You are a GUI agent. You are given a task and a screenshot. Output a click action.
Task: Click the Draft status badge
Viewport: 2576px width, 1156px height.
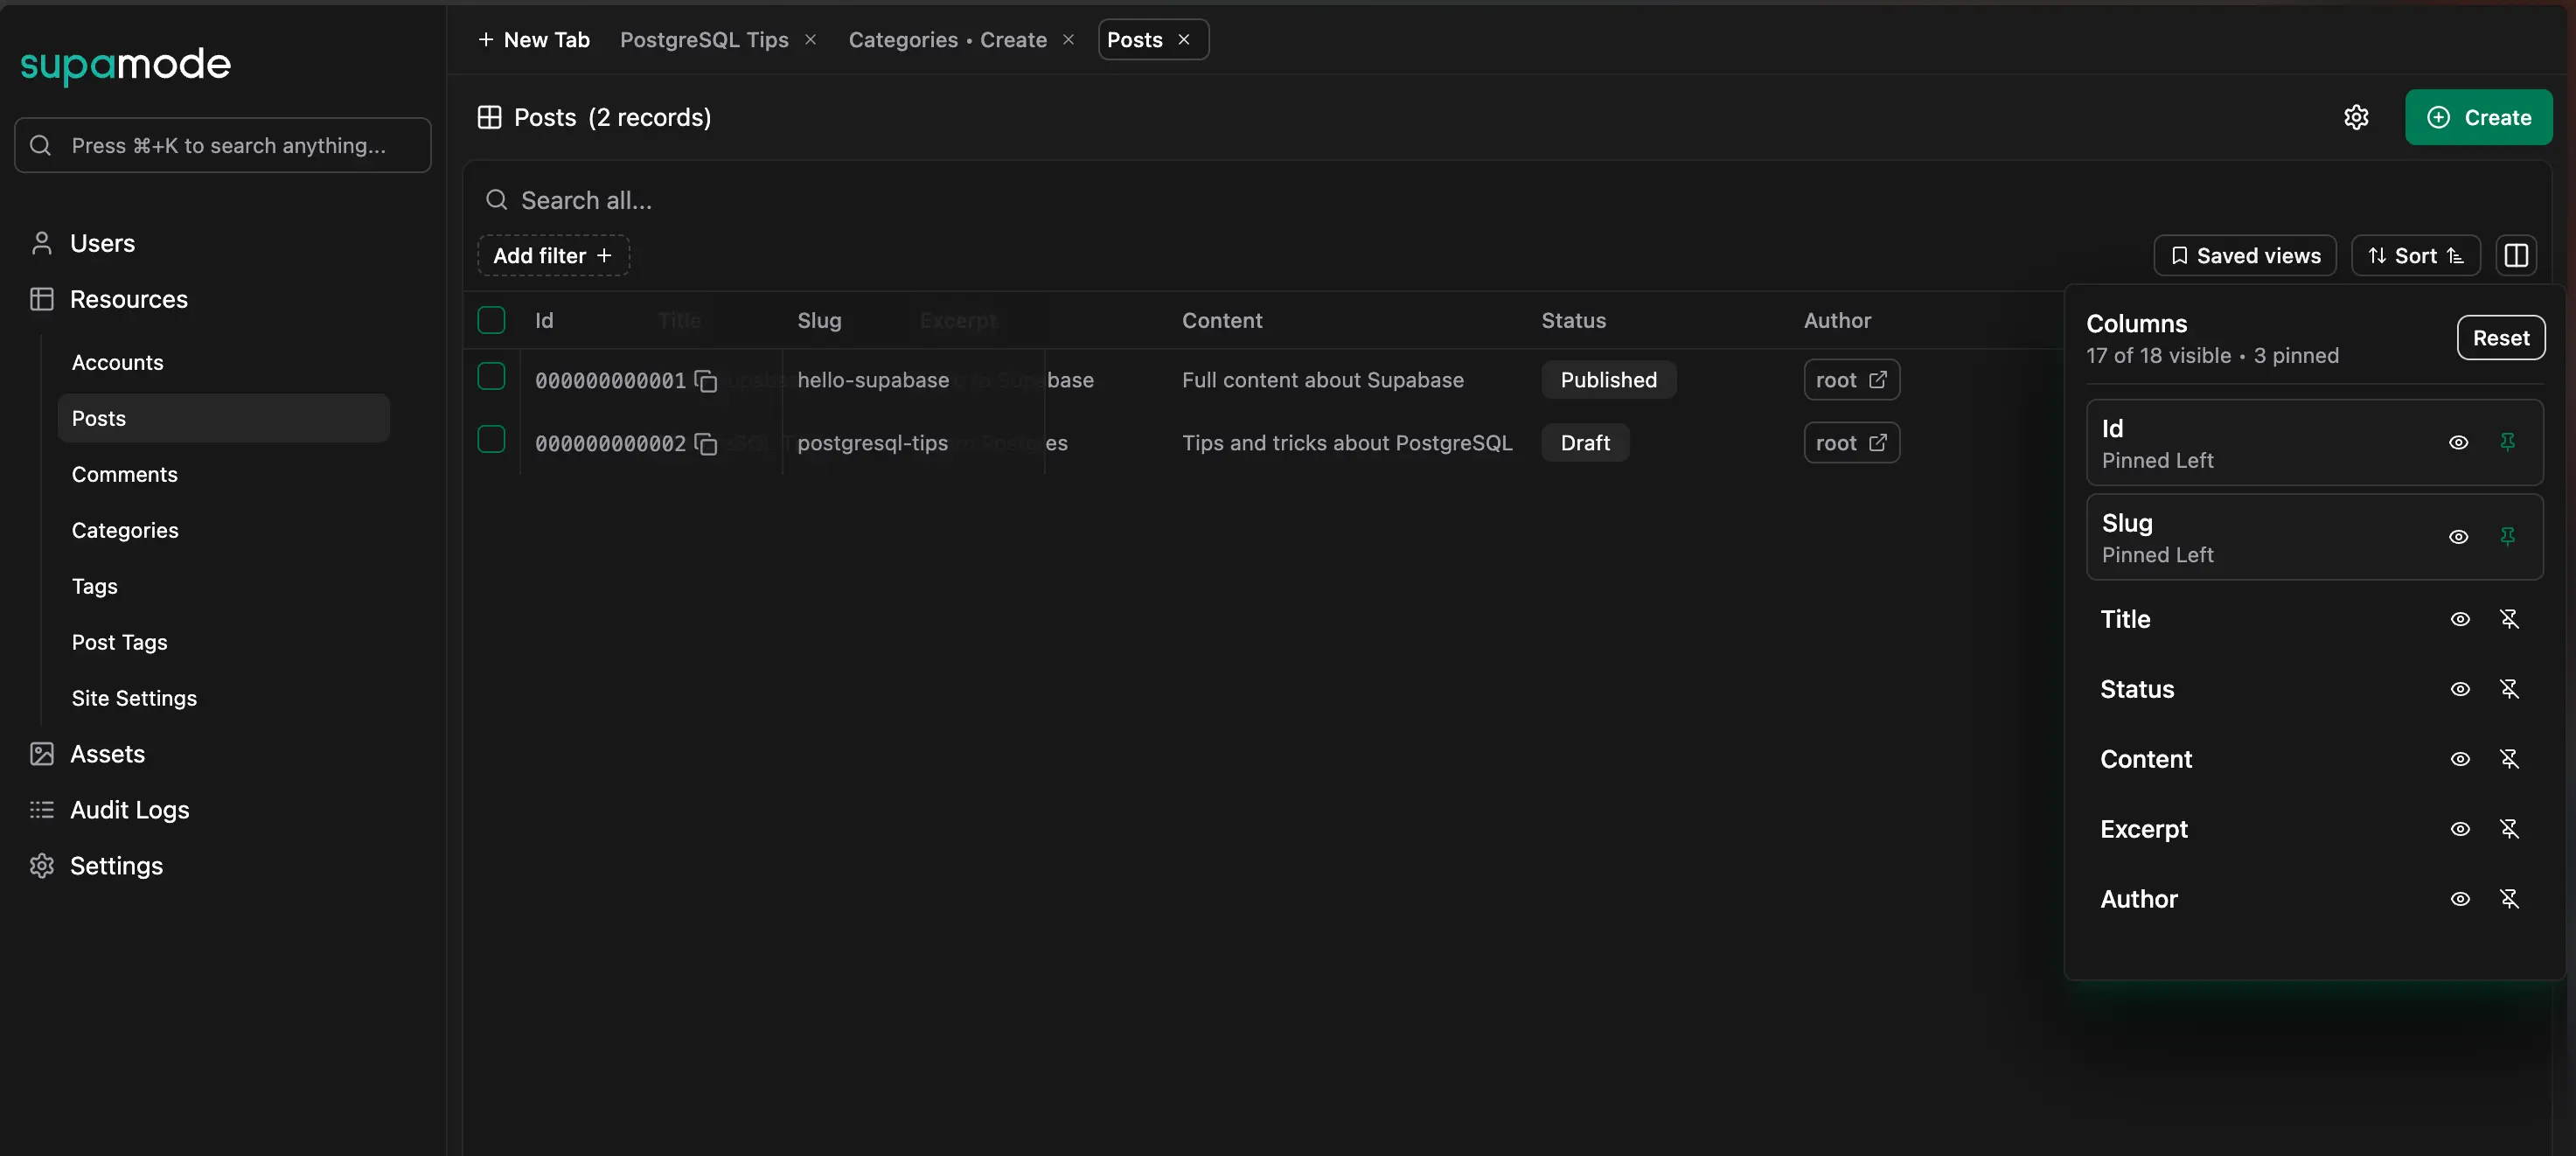pyautogui.click(x=1585, y=443)
